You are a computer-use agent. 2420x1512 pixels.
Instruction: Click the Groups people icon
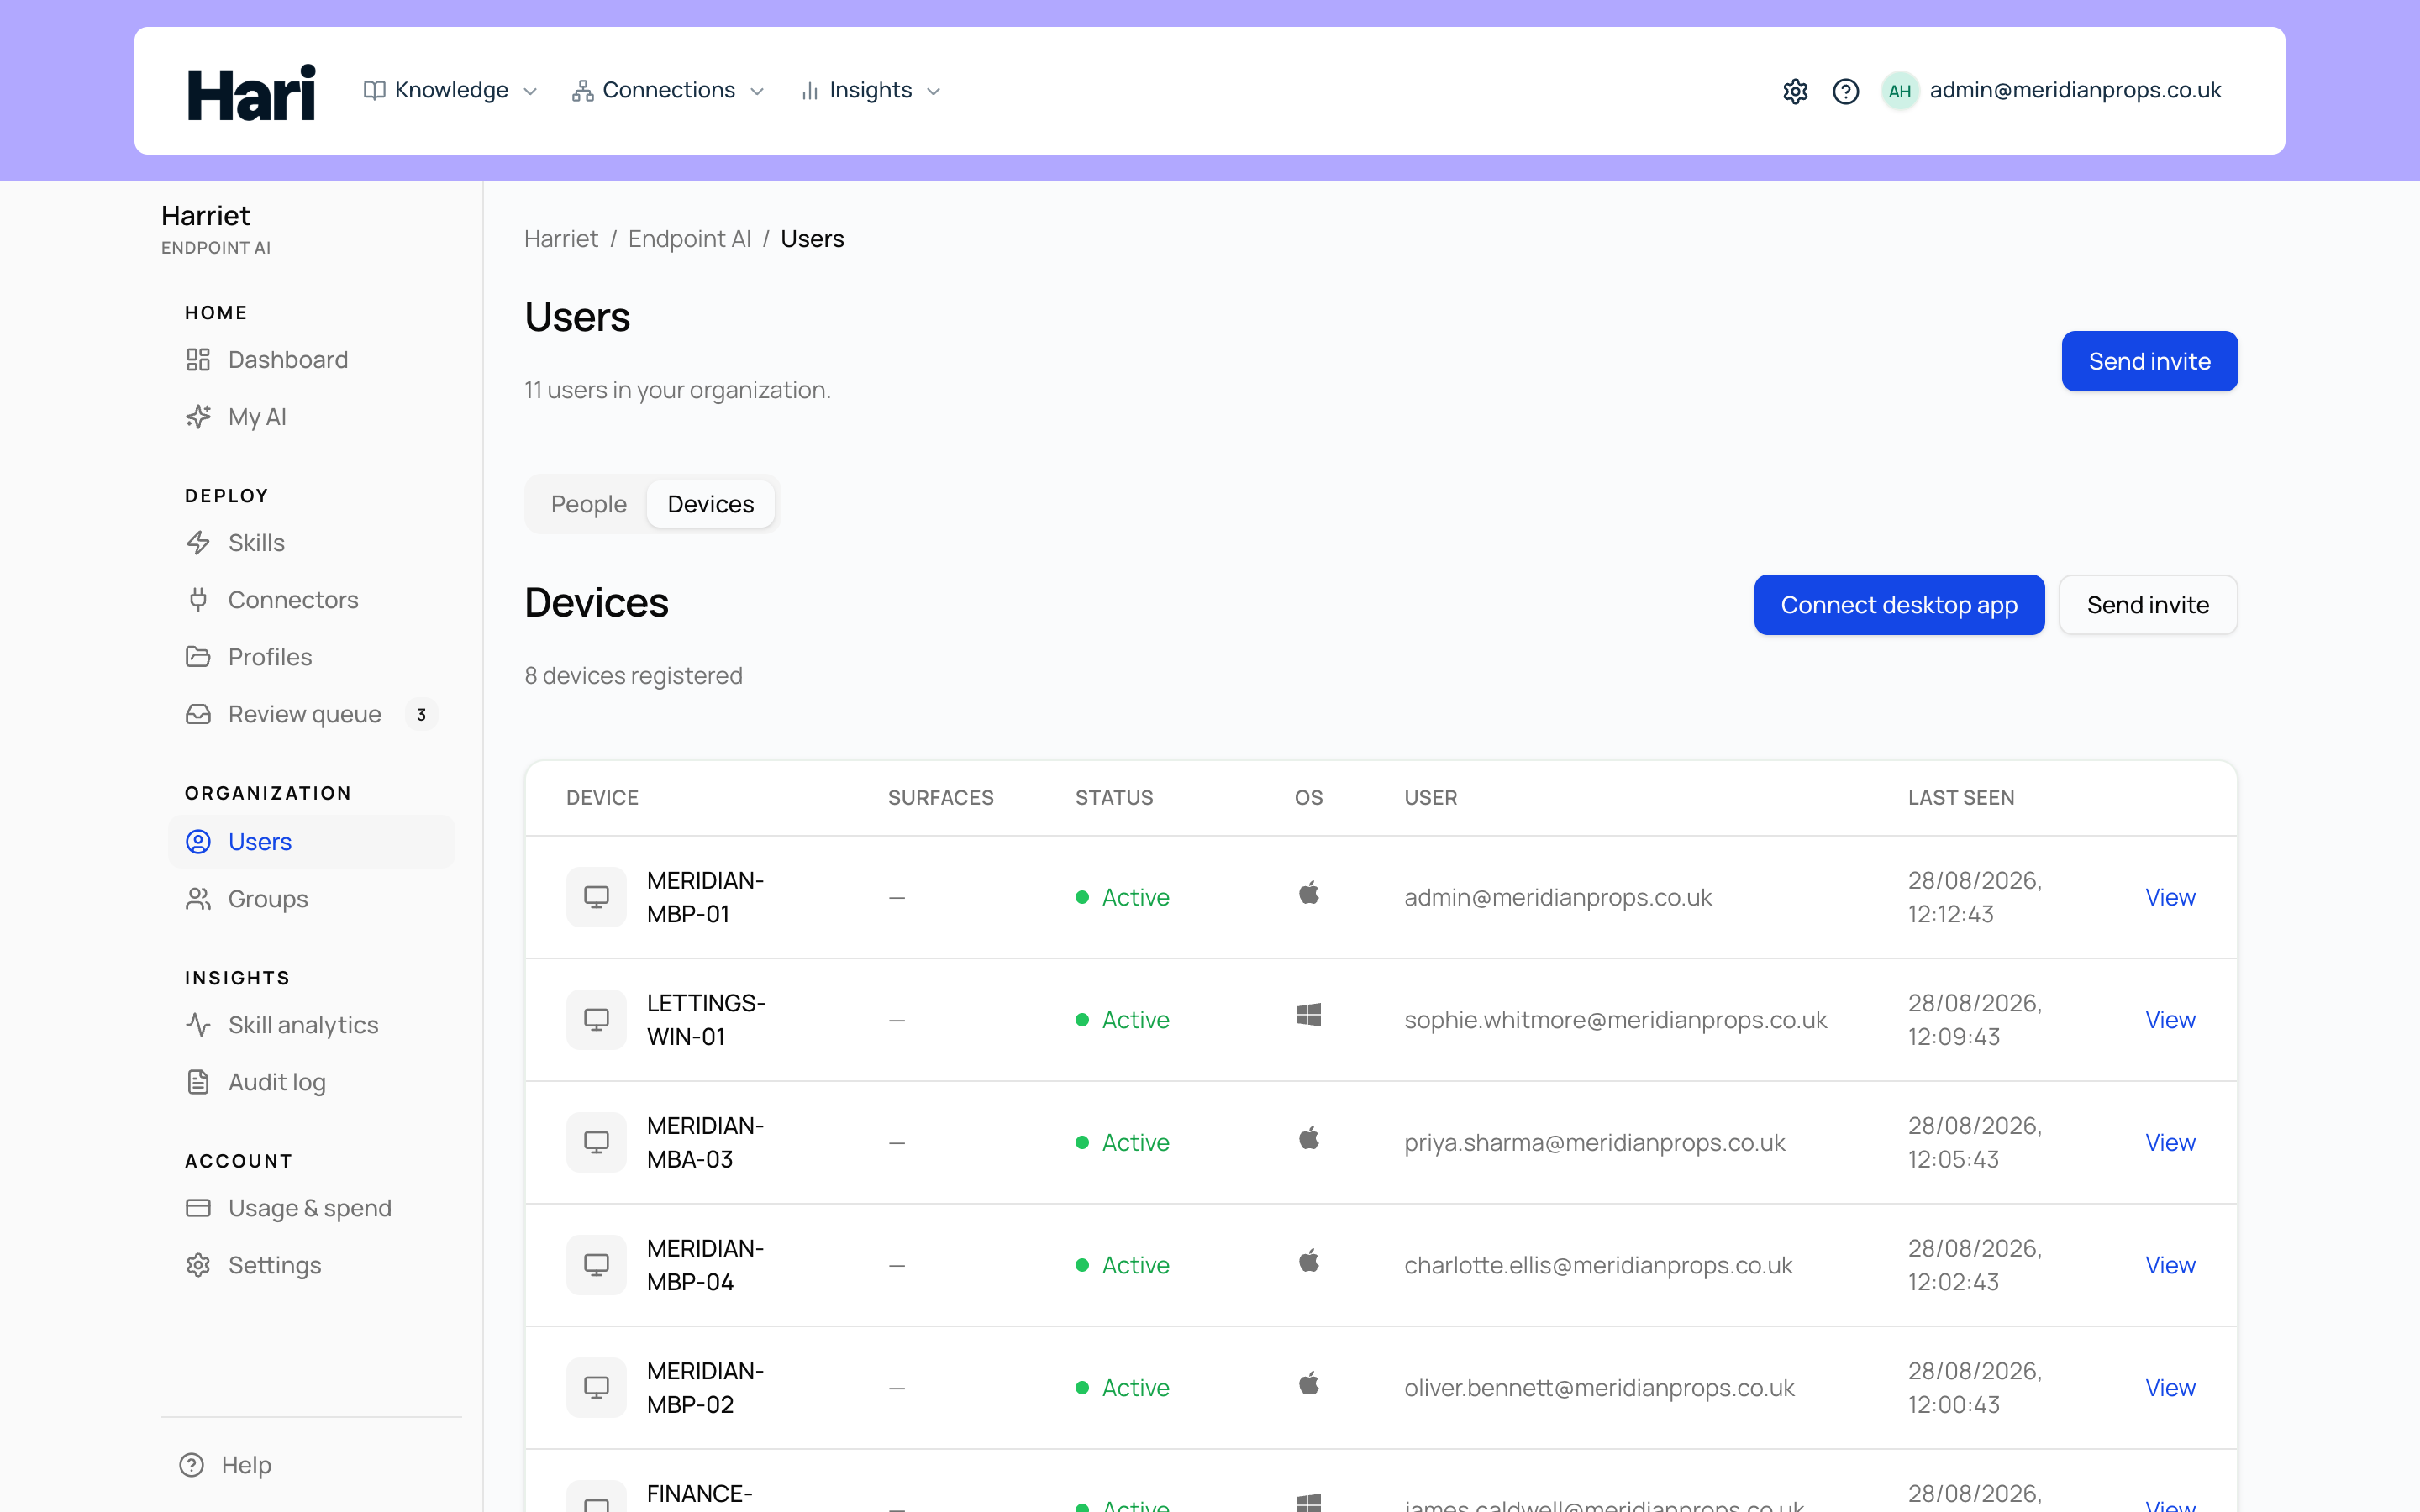point(198,899)
